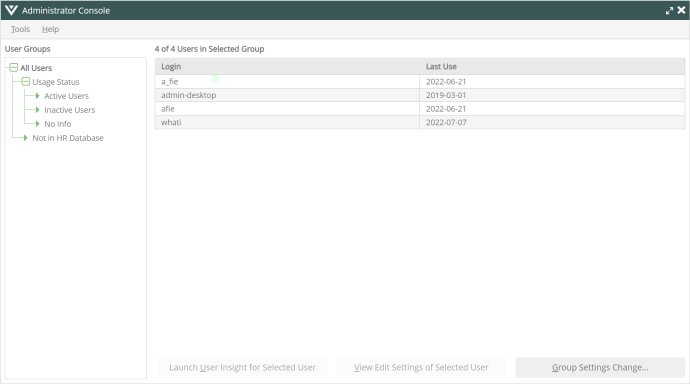Select Active Users group
Image resolution: width=690 pixels, height=384 pixels.
[66, 96]
